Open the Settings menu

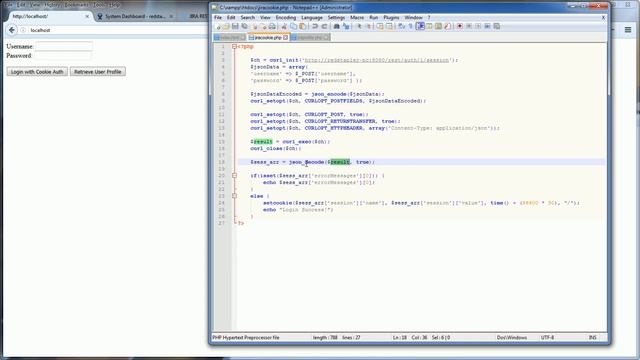coord(336,18)
